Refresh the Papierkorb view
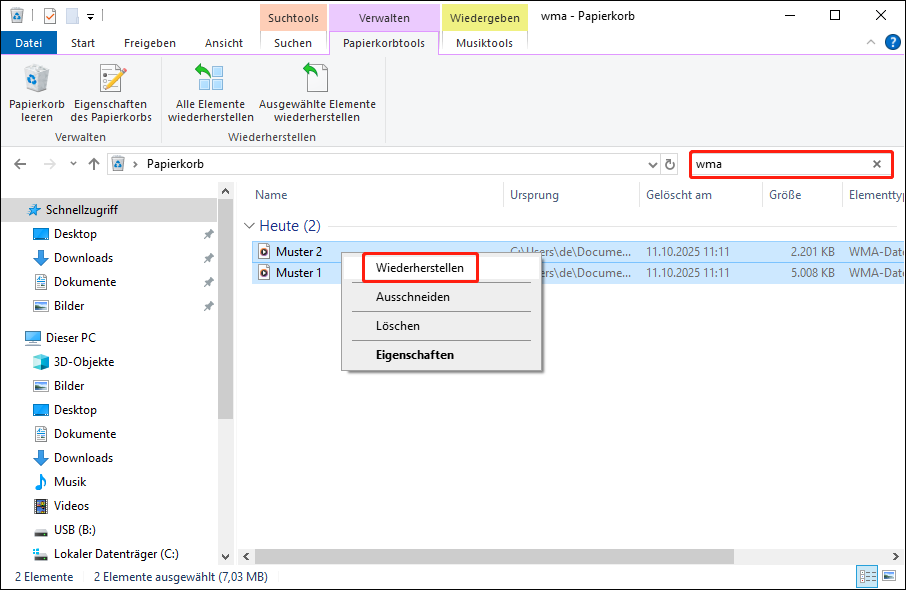 coord(670,164)
